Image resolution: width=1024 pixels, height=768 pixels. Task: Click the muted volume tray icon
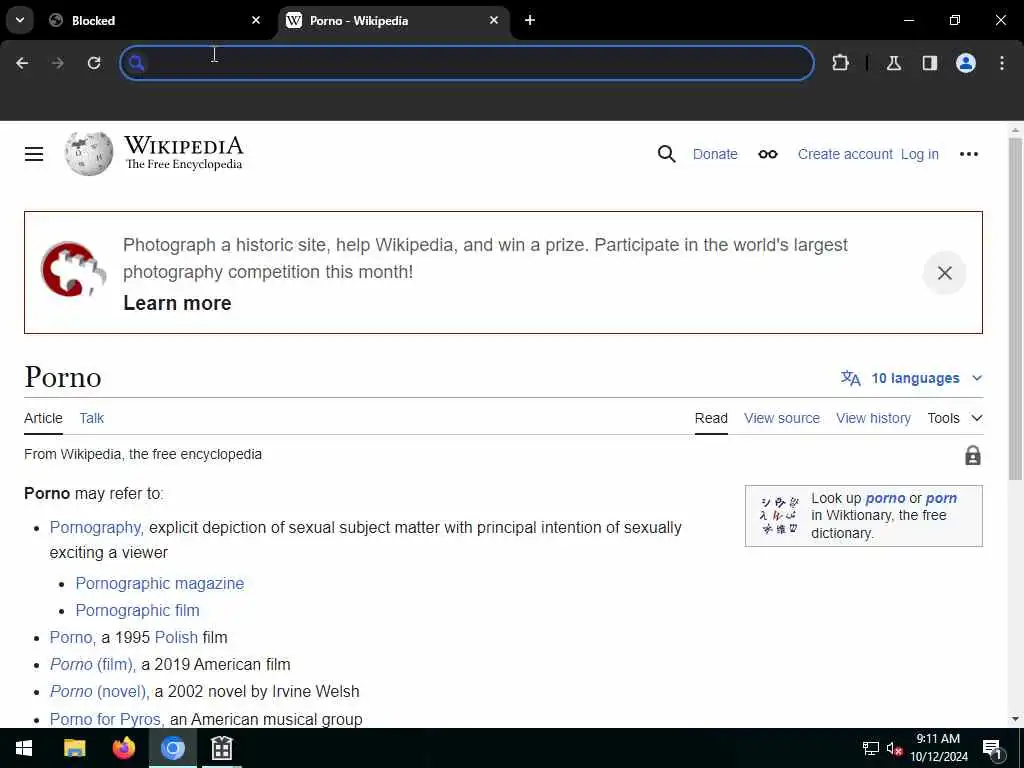point(894,748)
